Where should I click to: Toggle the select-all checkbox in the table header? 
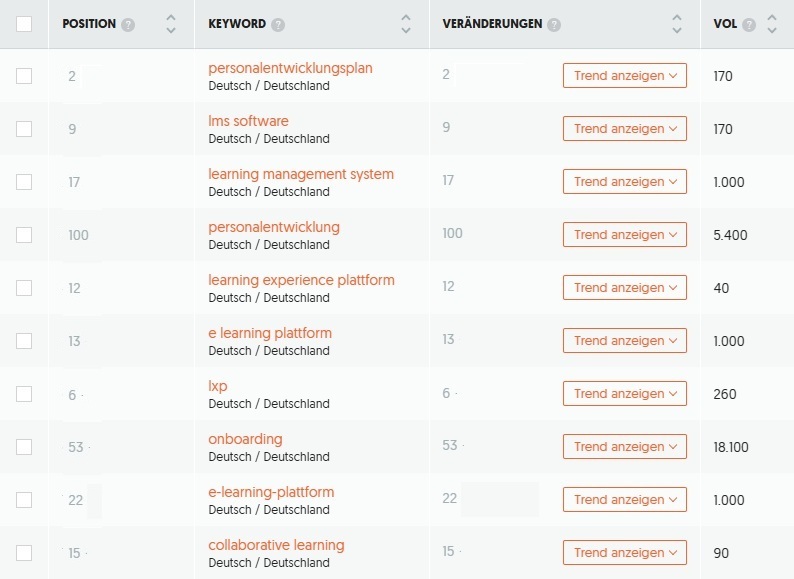tap(24, 24)
